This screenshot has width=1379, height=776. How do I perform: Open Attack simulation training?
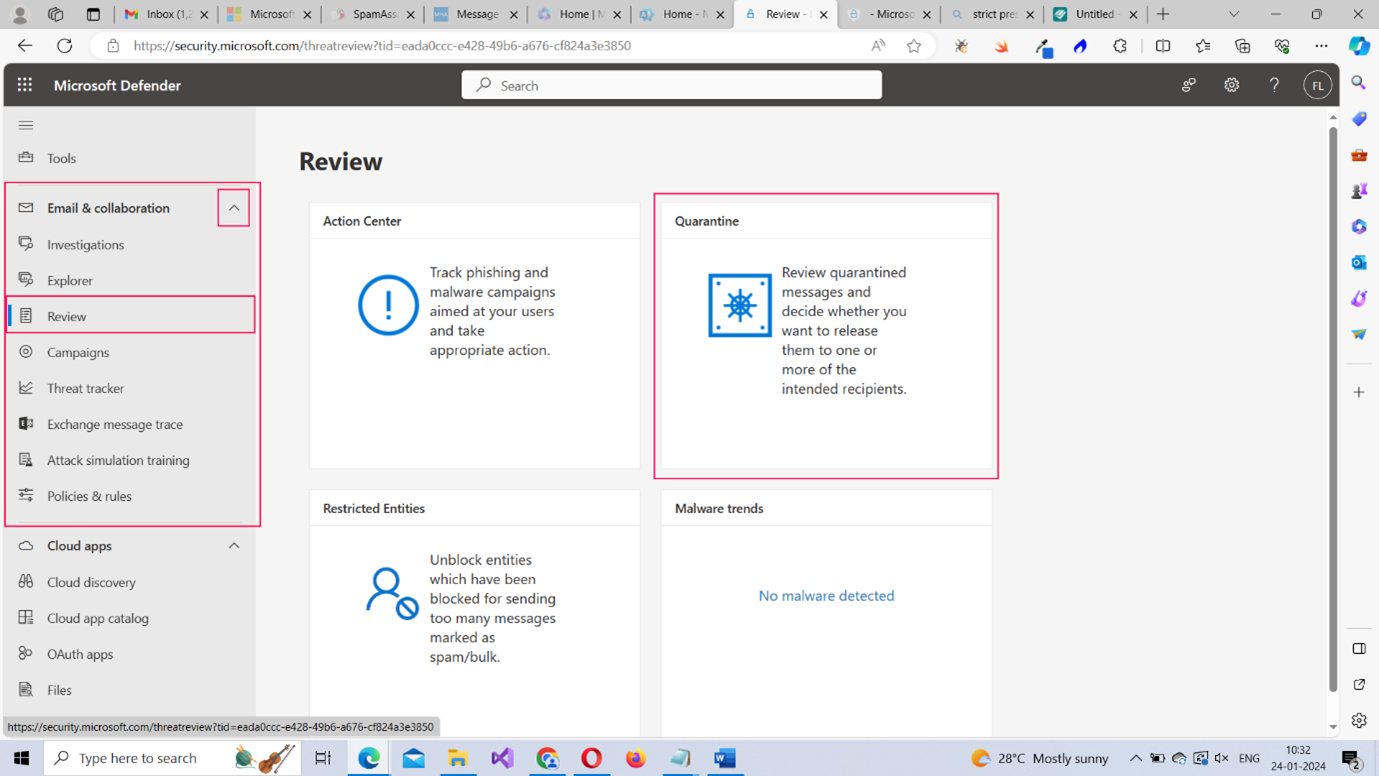[x=118, y=460]
